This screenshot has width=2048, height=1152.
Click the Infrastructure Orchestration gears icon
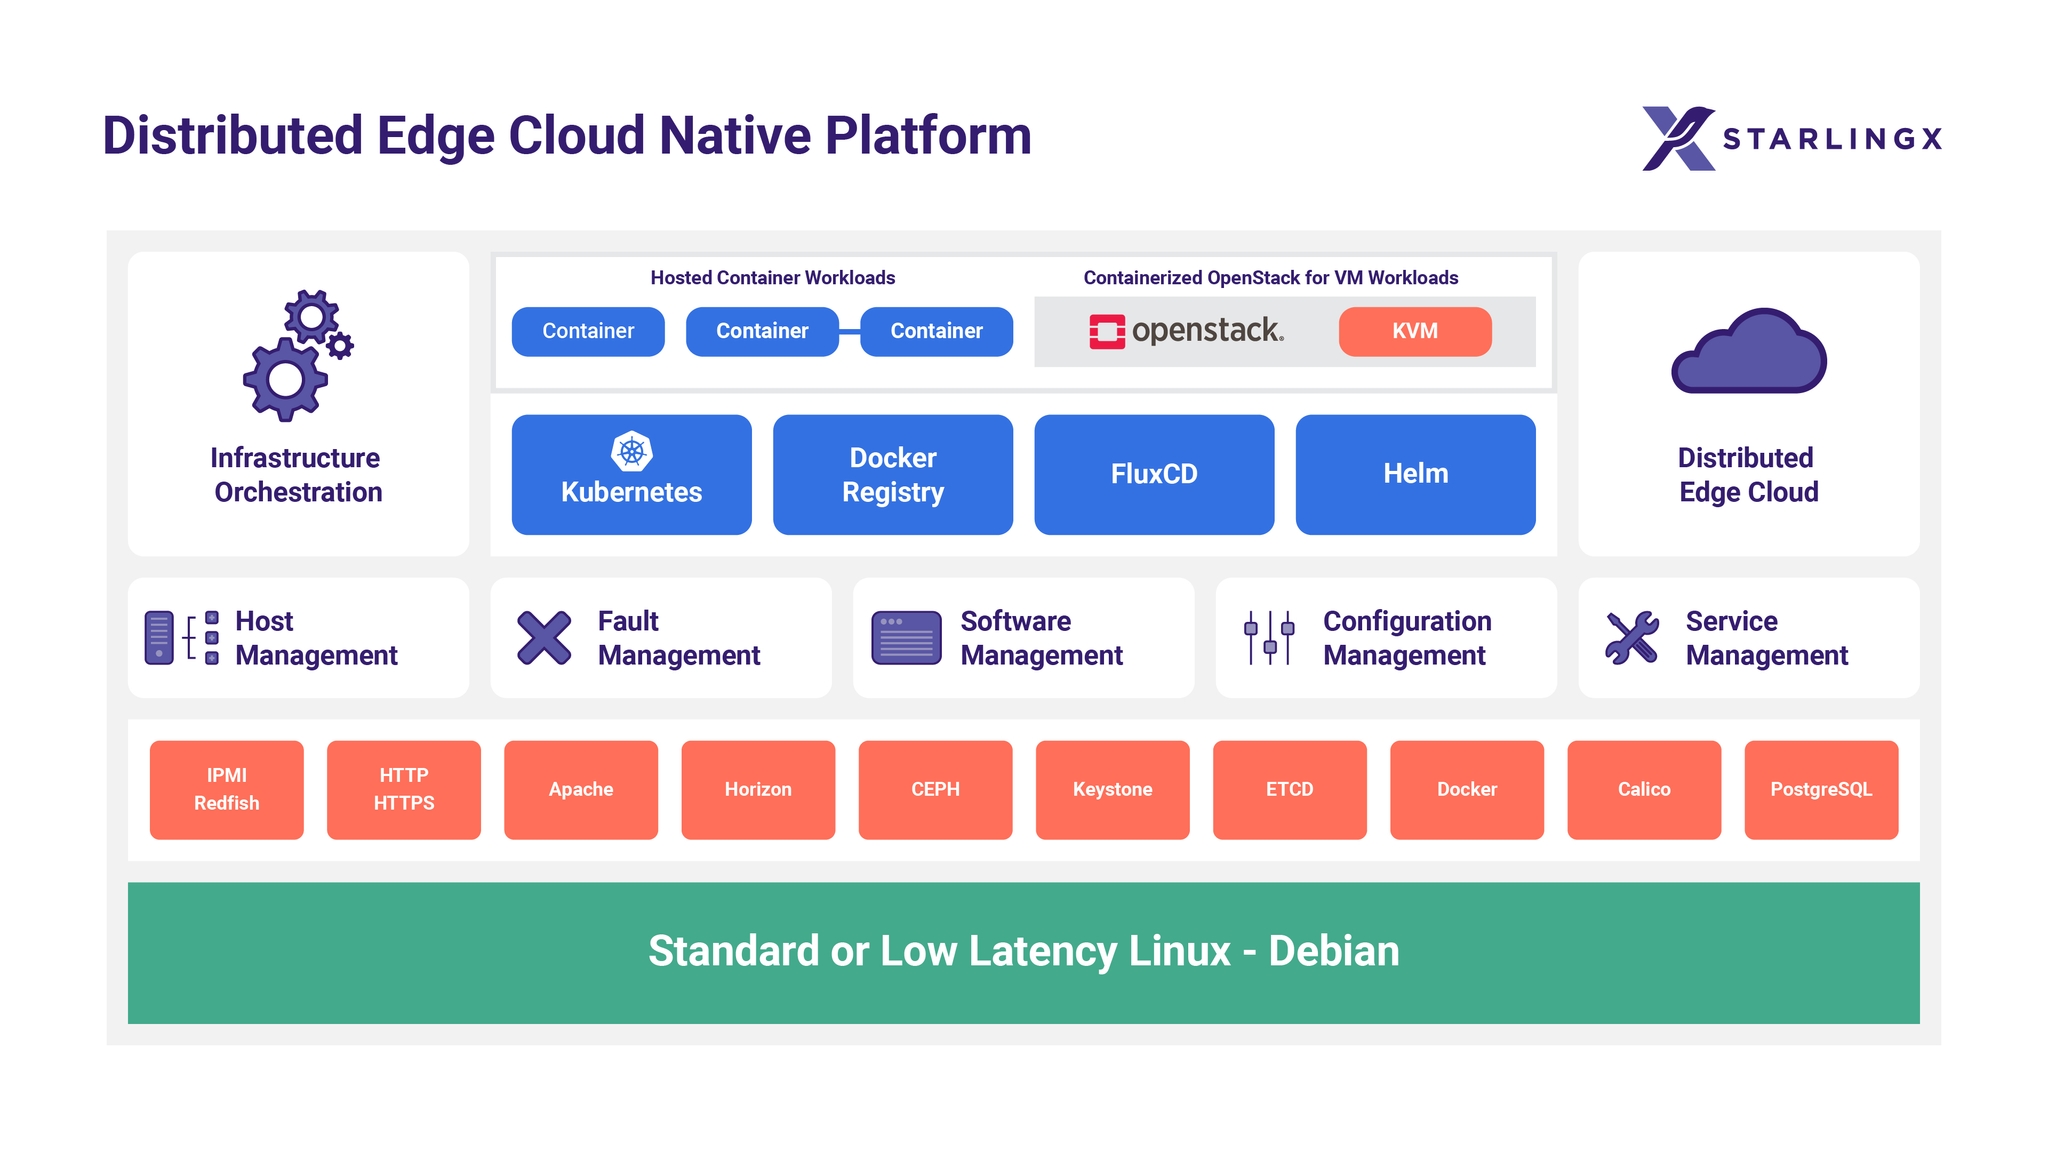coord(296,355)
